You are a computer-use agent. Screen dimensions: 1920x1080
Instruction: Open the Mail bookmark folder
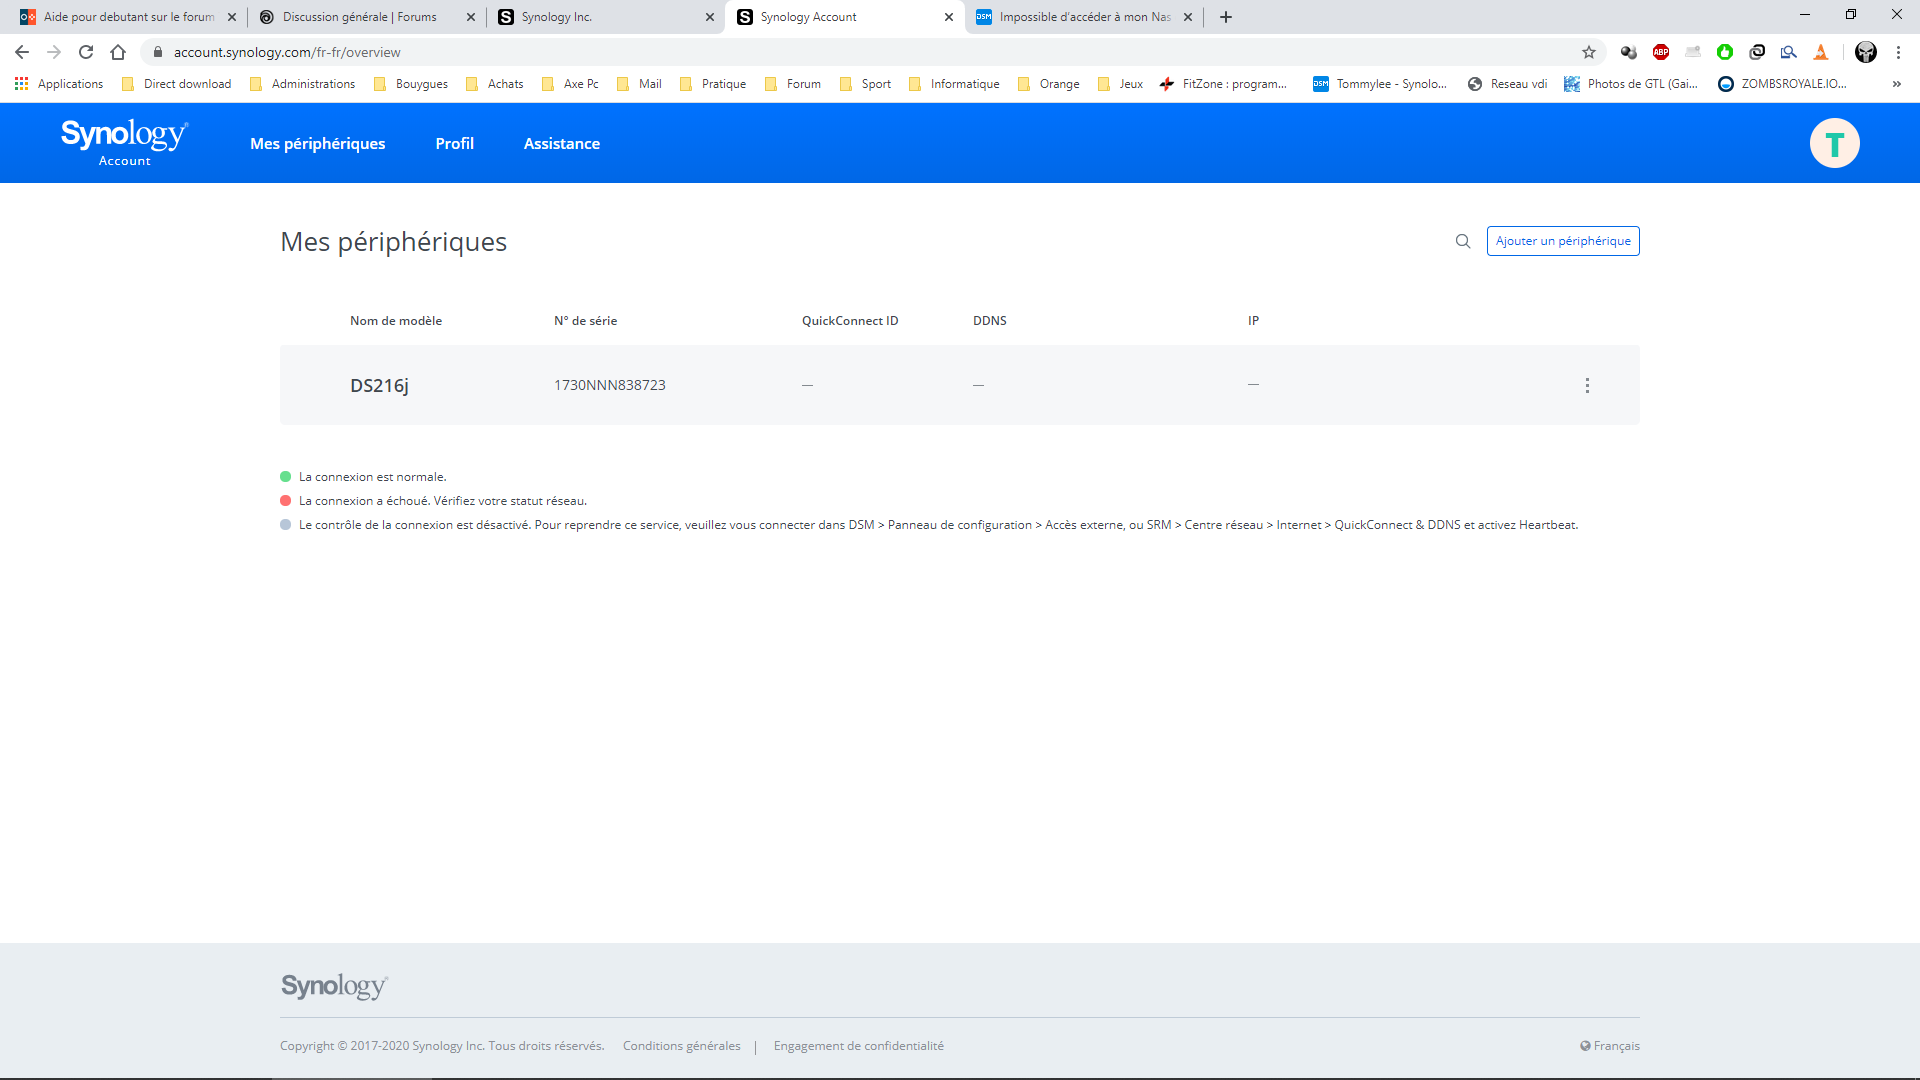pyautogui.click(x=640, y=84)
